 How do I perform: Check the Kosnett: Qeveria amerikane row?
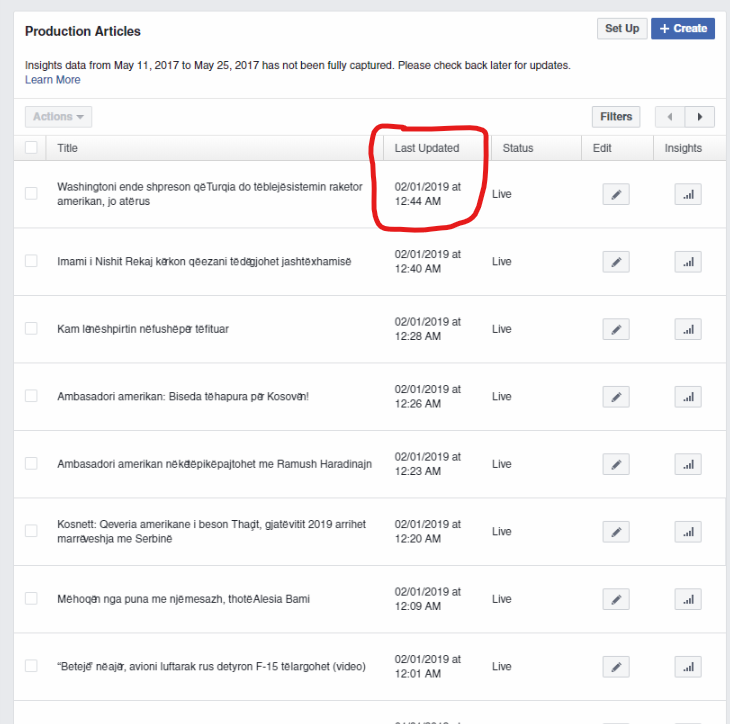[x=31, y=531]
